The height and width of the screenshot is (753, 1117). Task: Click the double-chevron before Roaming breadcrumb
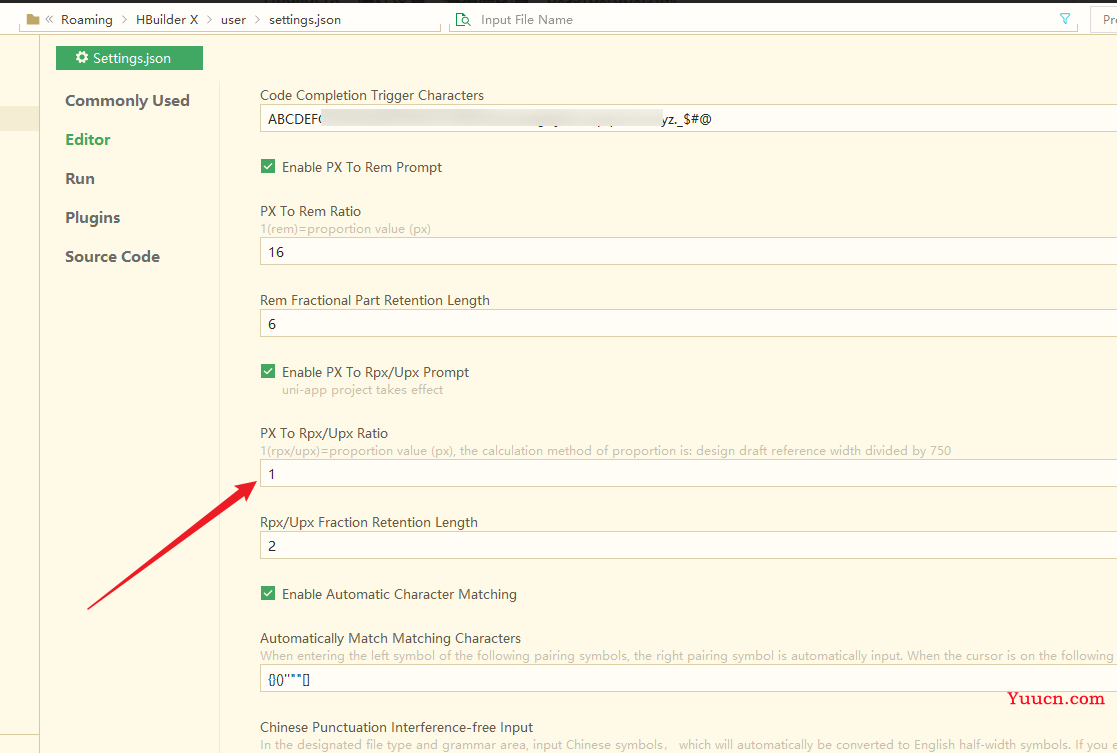[x=49, y=19]
